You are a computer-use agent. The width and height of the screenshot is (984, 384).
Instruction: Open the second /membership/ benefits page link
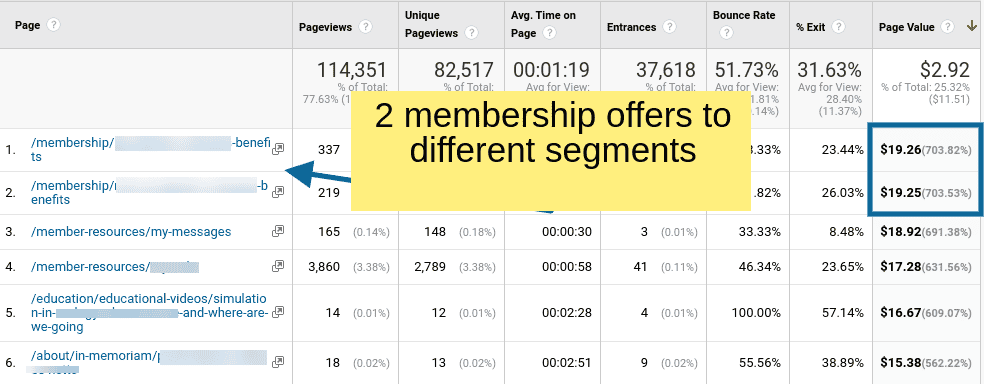coord(149,193)
